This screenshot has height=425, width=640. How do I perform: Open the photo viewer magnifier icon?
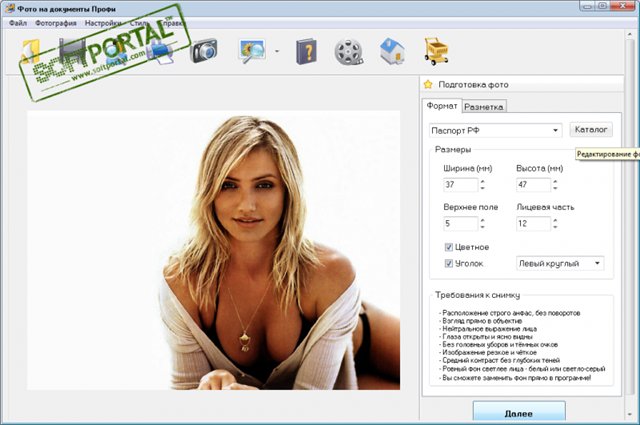pyautogui.click(x=252, y=51)
